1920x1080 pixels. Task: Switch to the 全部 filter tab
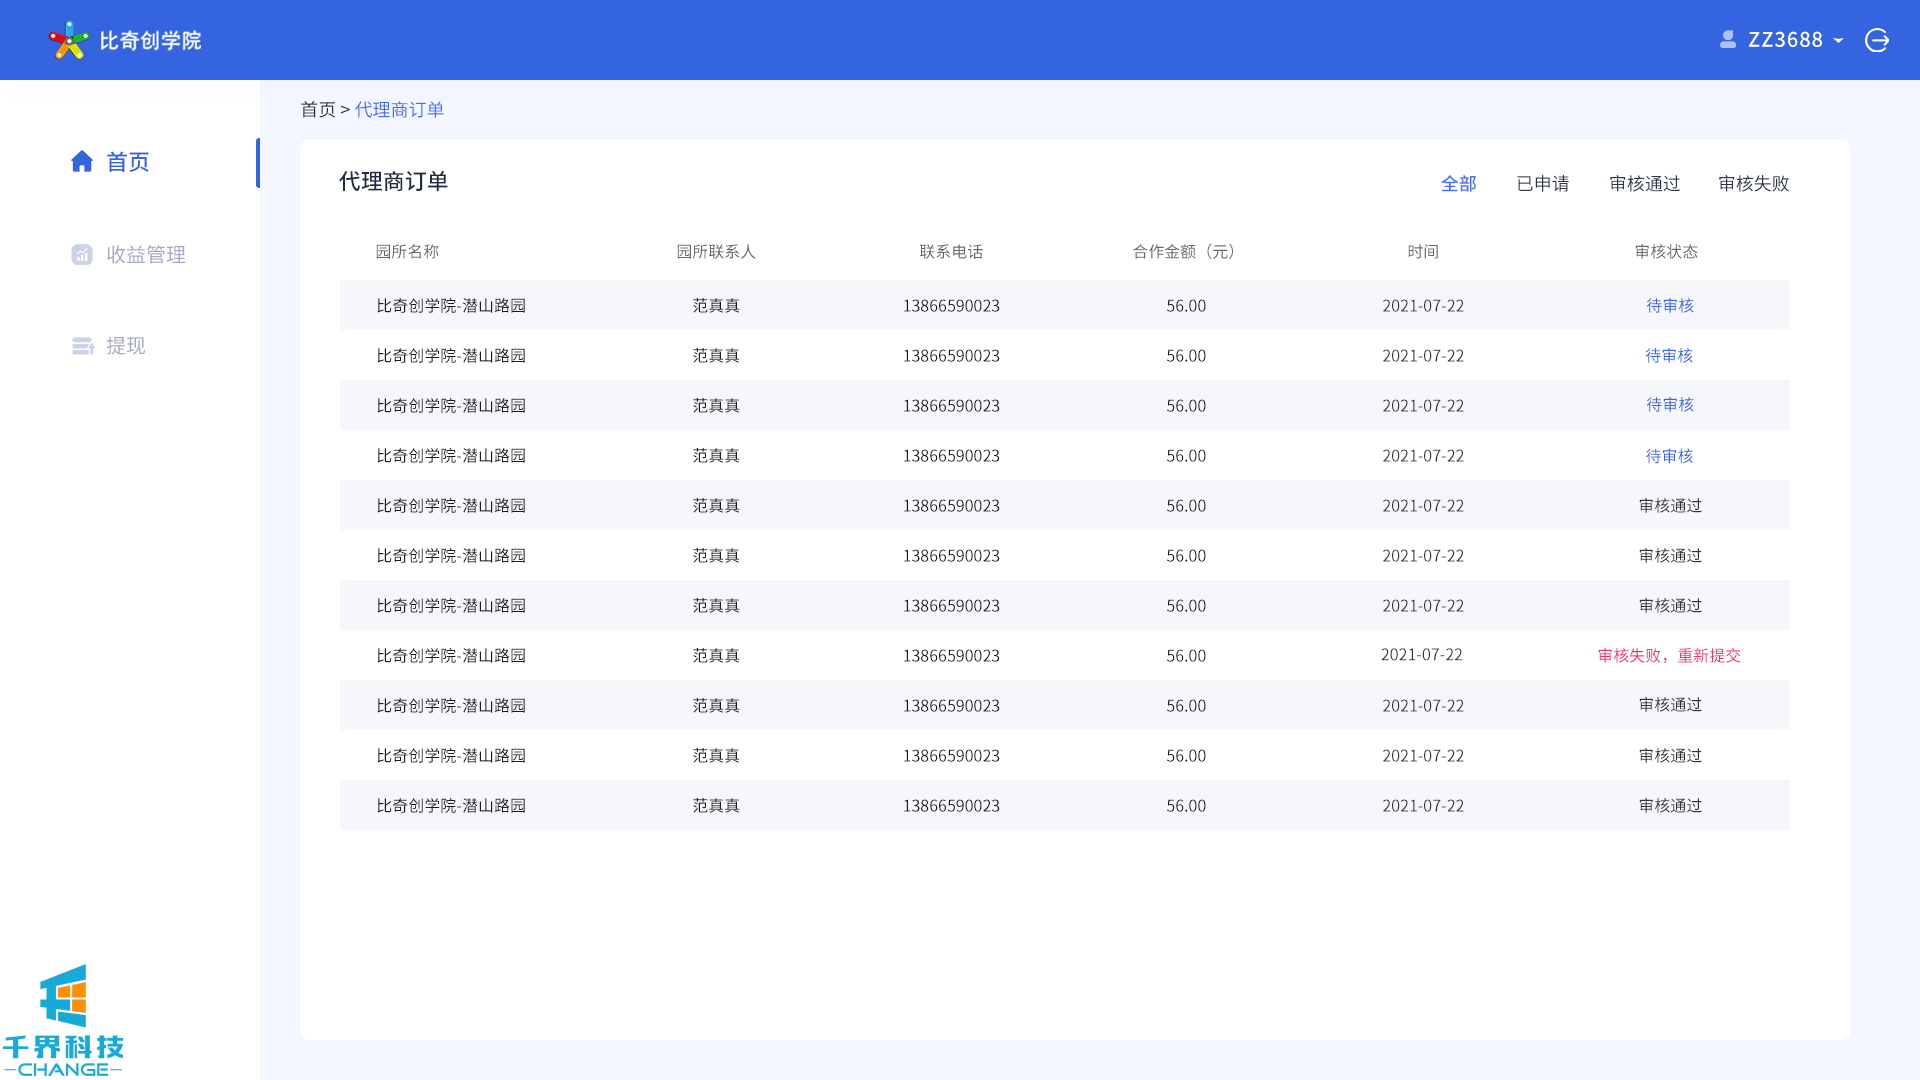(1458, 184)
